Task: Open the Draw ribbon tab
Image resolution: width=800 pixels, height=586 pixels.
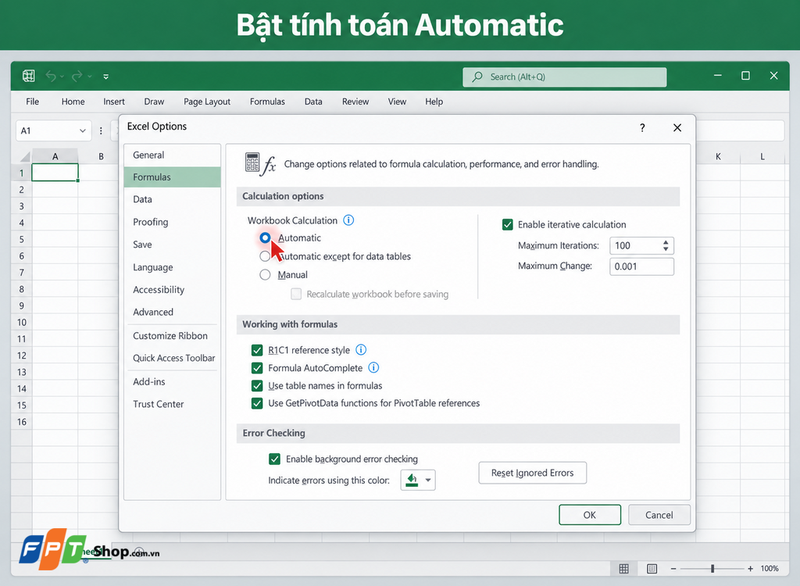Action: tap(154, 101)
